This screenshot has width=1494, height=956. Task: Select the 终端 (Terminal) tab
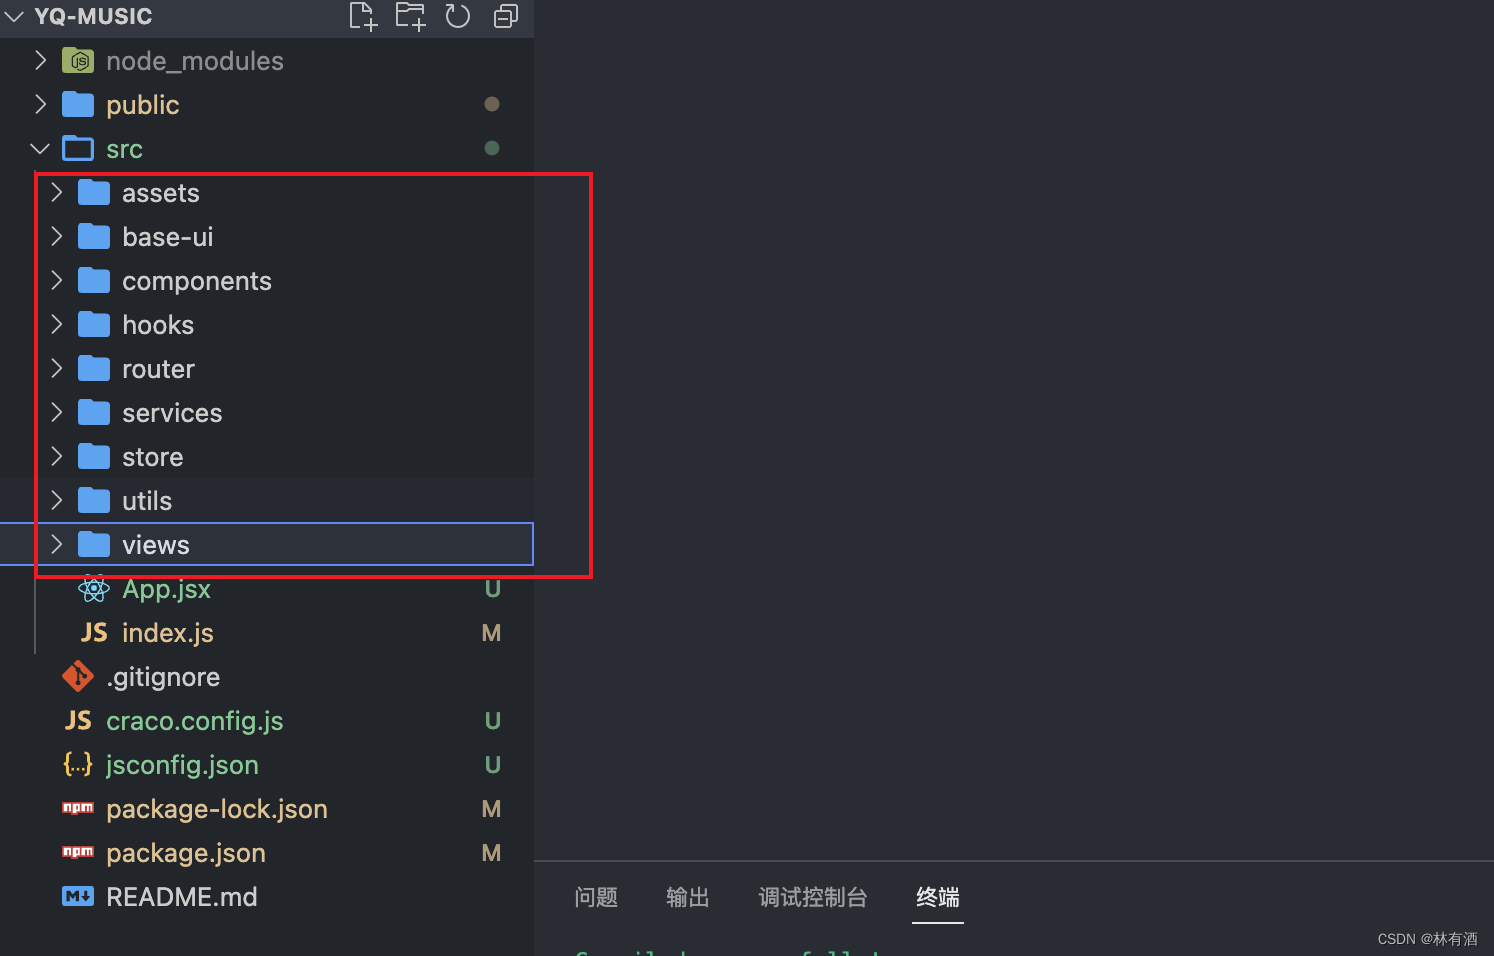[x=938, y=897]
